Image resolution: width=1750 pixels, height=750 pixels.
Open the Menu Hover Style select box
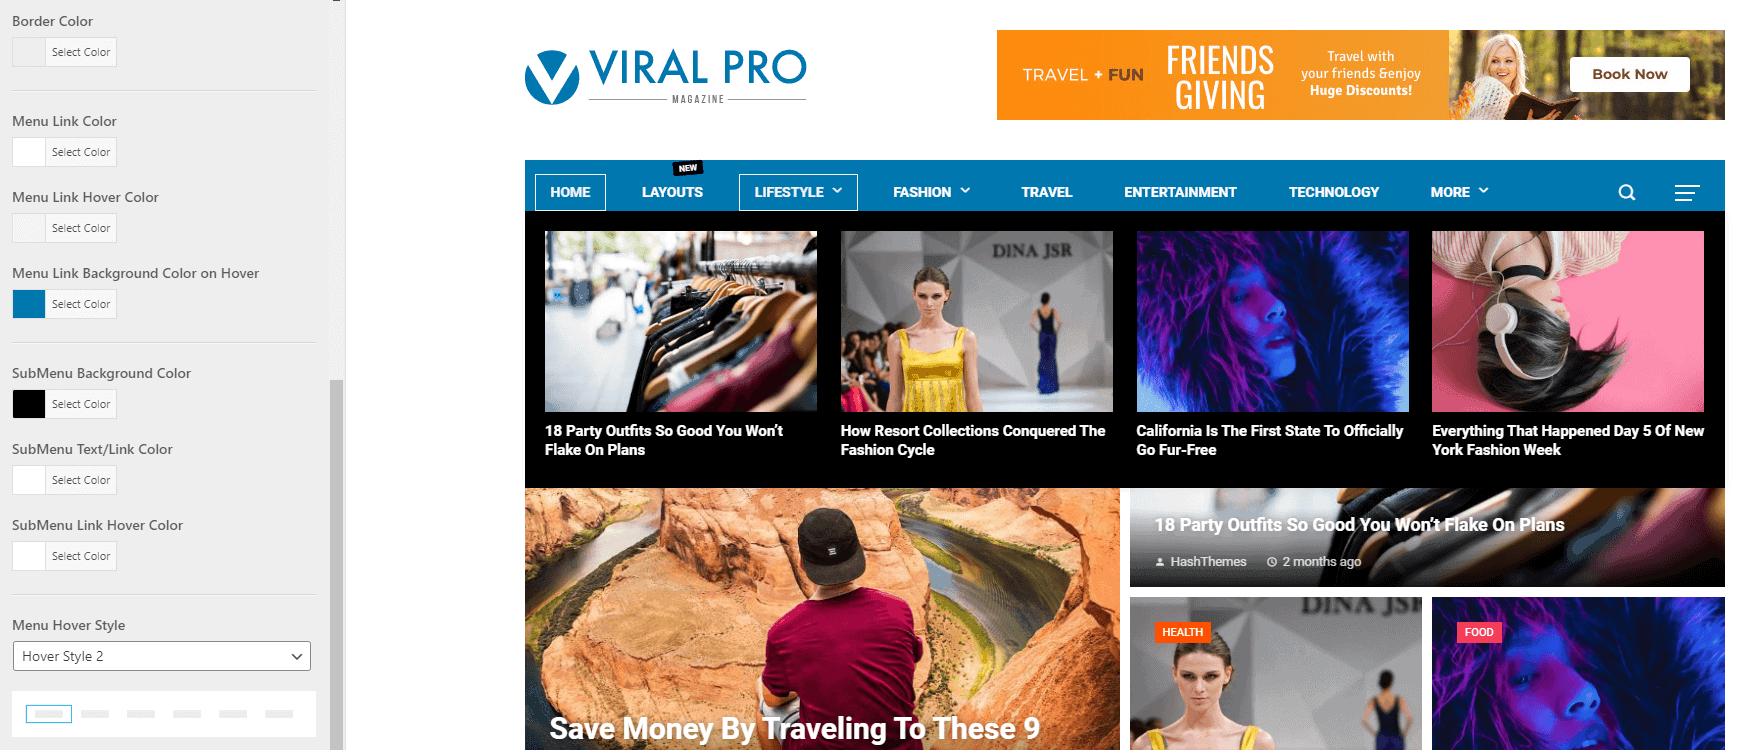(x=161, y=656)
